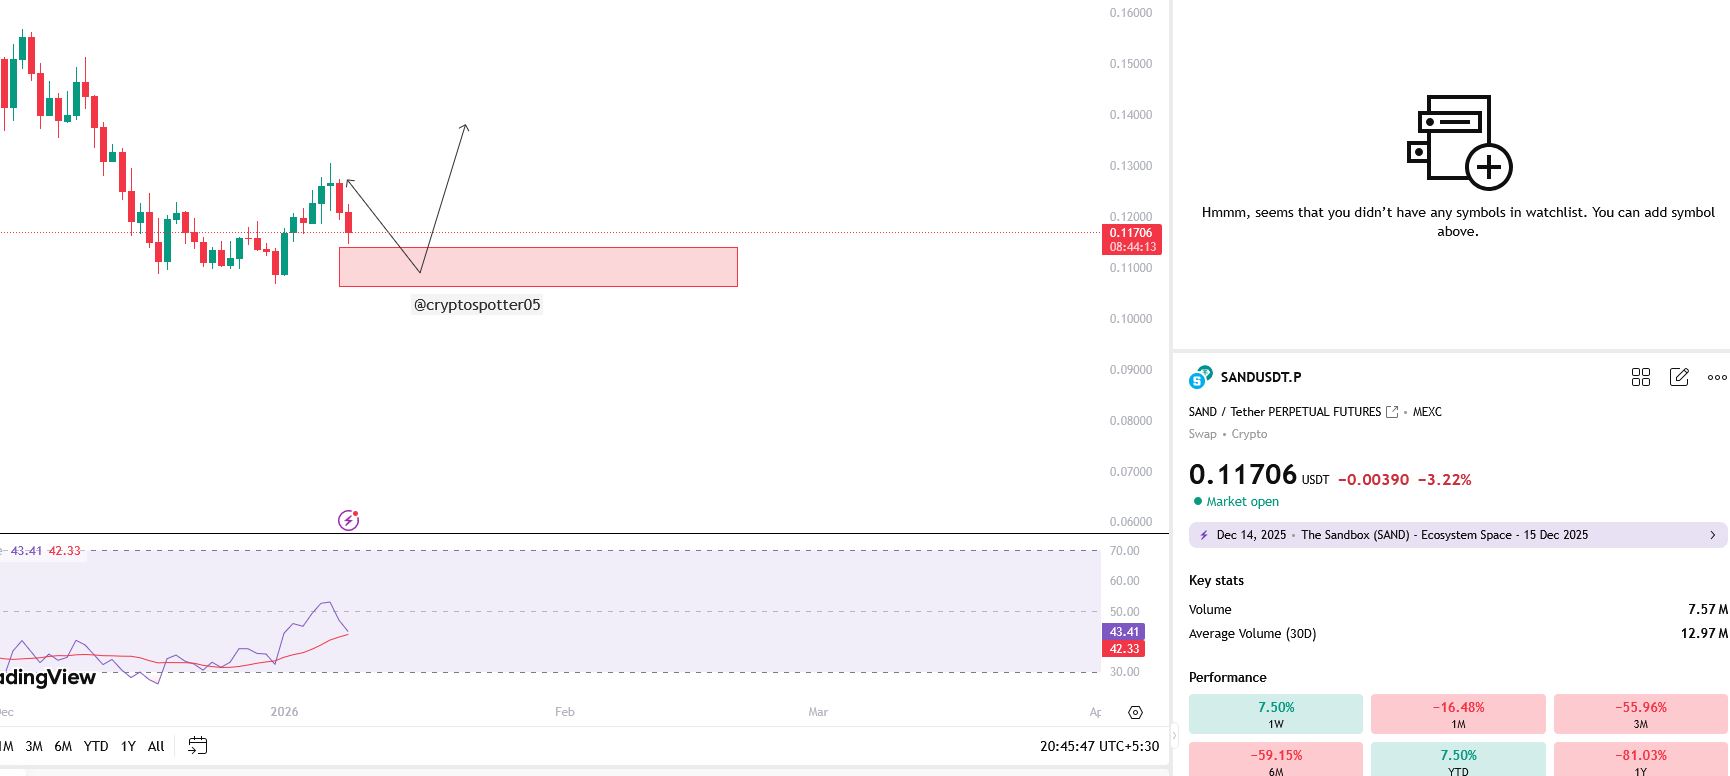Open the grid layout icon beside SANDUSDT.P
The width and height of the screenshot is (1730, 776).
[1641, 377]
